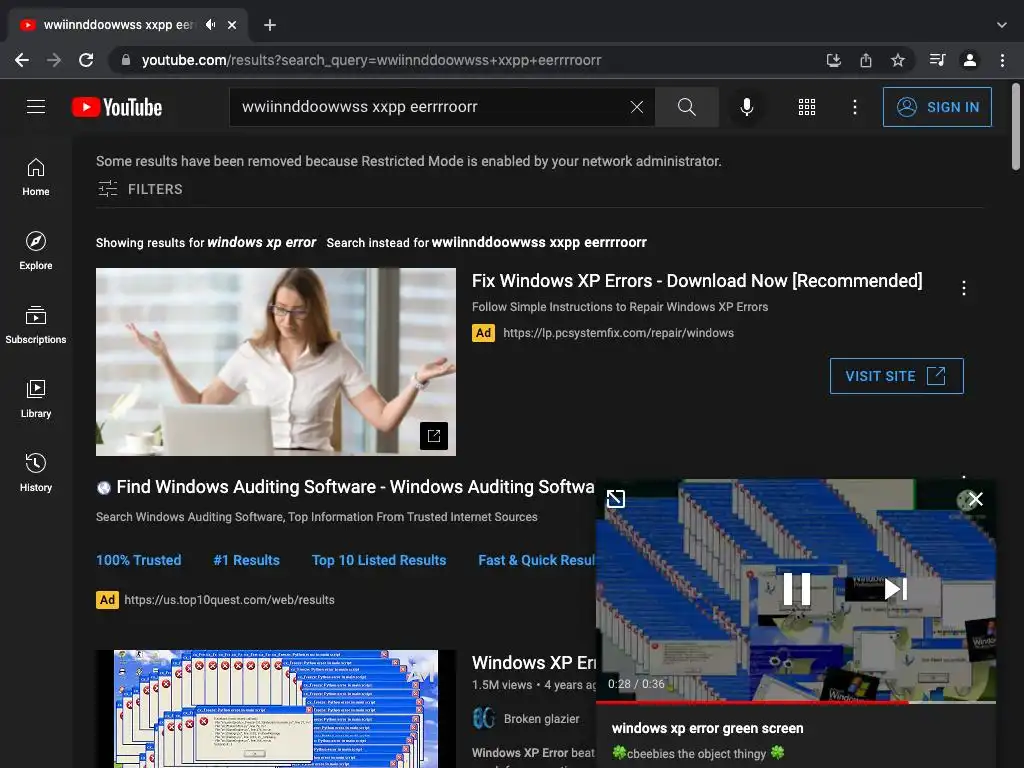Go forward with the browser forward arrow
This screenshot has height=768, width=1024.
pos(54,60)
